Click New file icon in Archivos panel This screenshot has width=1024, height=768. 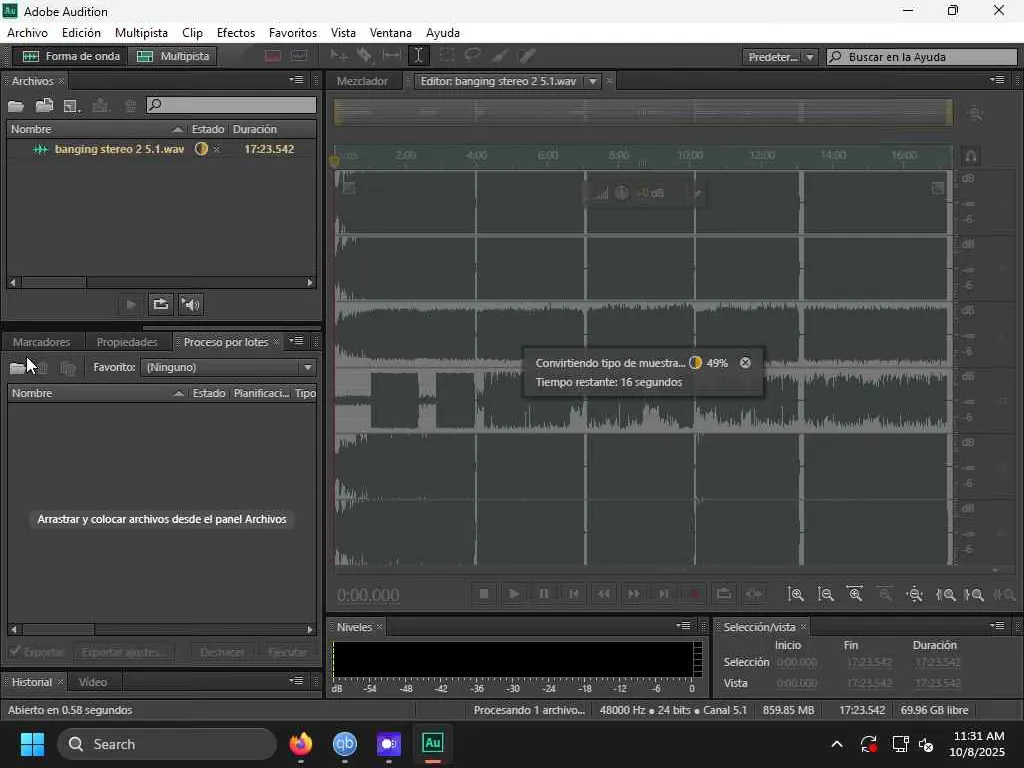click(72, 106)
